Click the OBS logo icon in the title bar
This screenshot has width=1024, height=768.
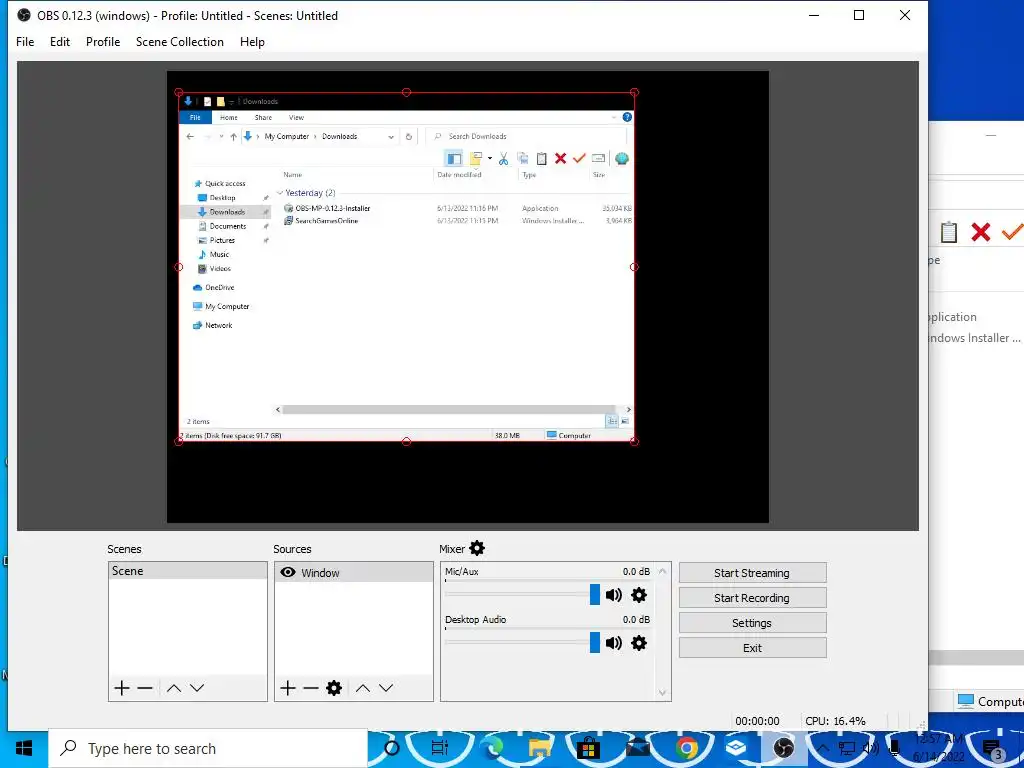click(x=24, y=15)
